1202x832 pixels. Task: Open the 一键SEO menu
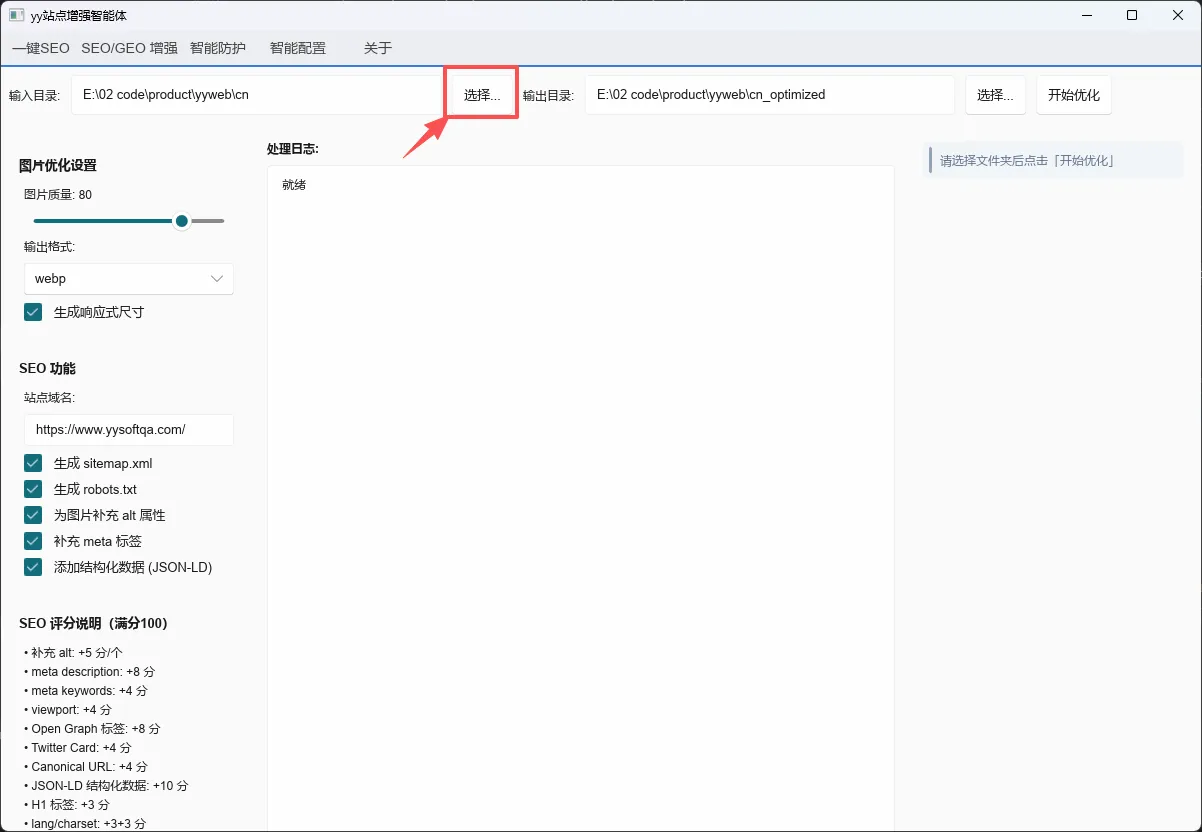click(41, 48)
